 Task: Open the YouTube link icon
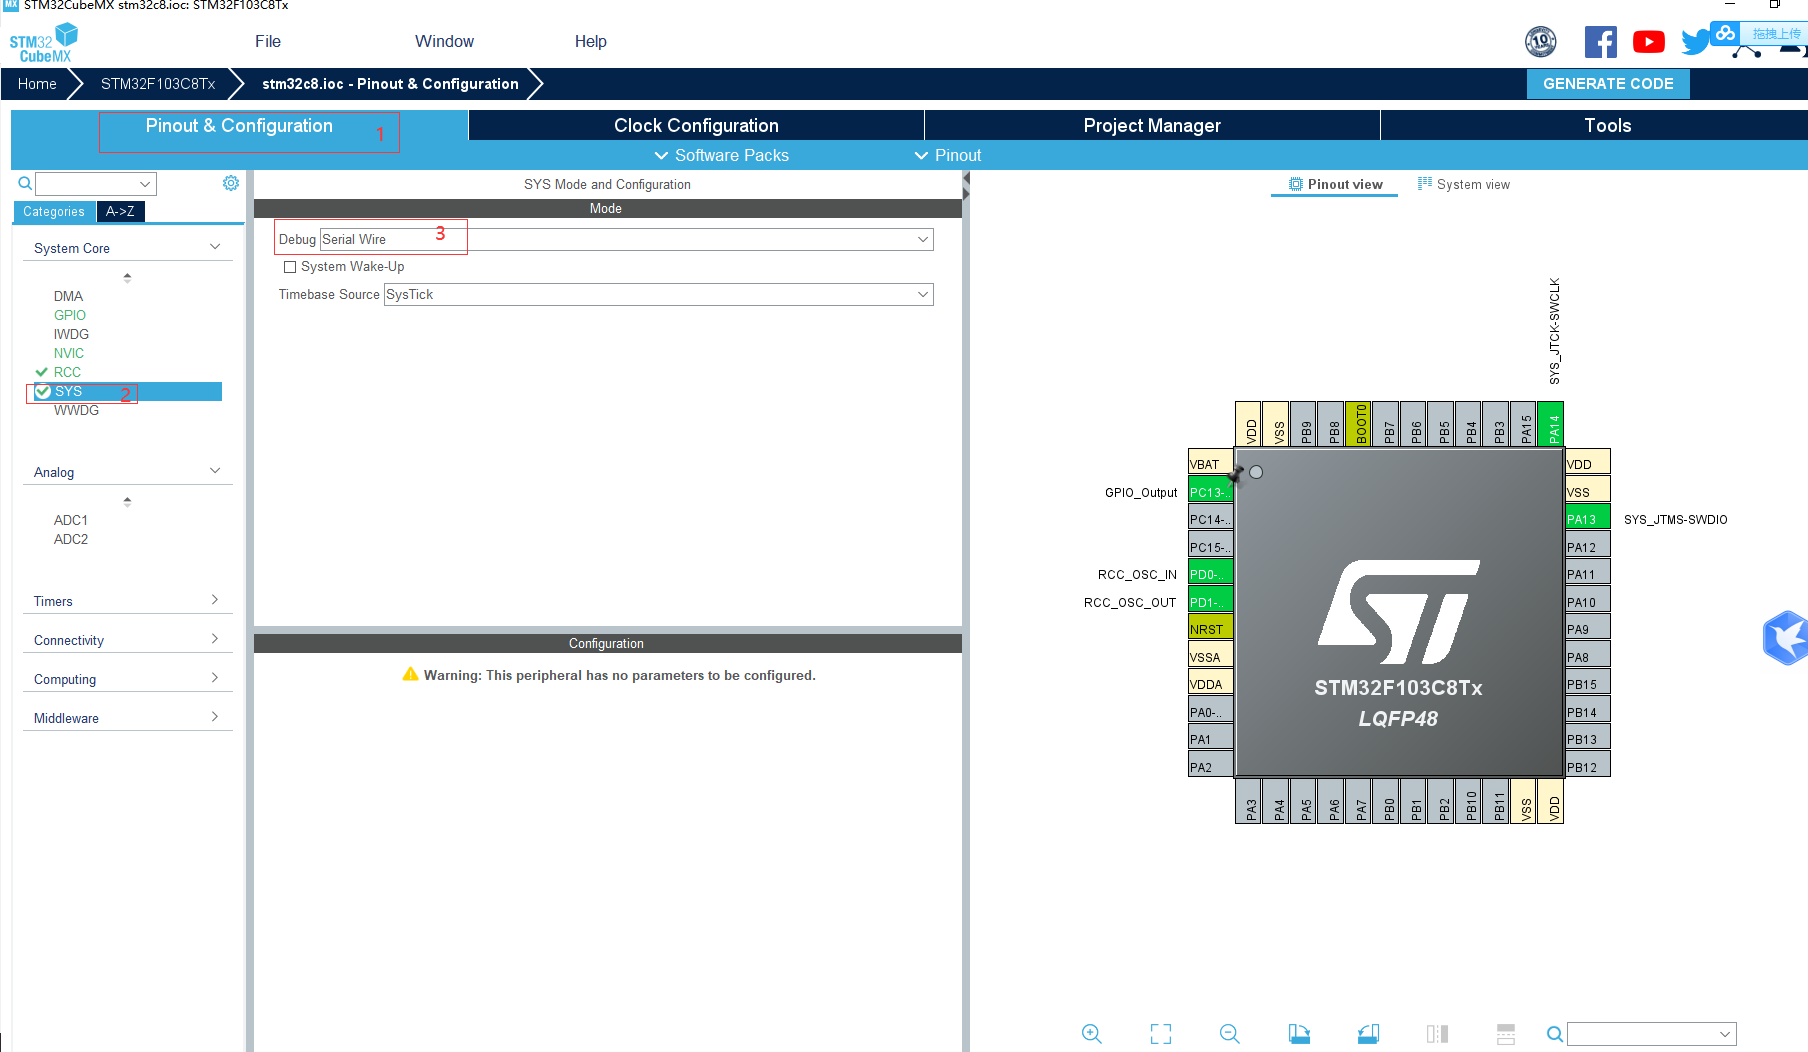tap(1649, 42)
